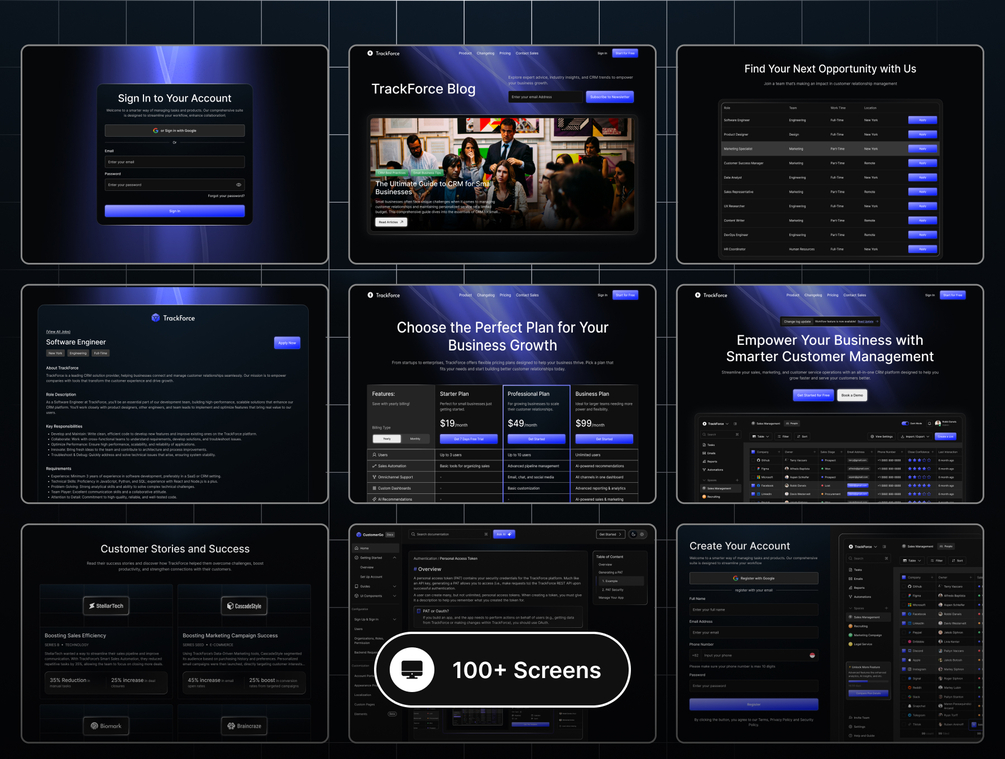
Task: Select Monthly billing type on pricing page
Action: pyautogui.click(x=415, y=438)
